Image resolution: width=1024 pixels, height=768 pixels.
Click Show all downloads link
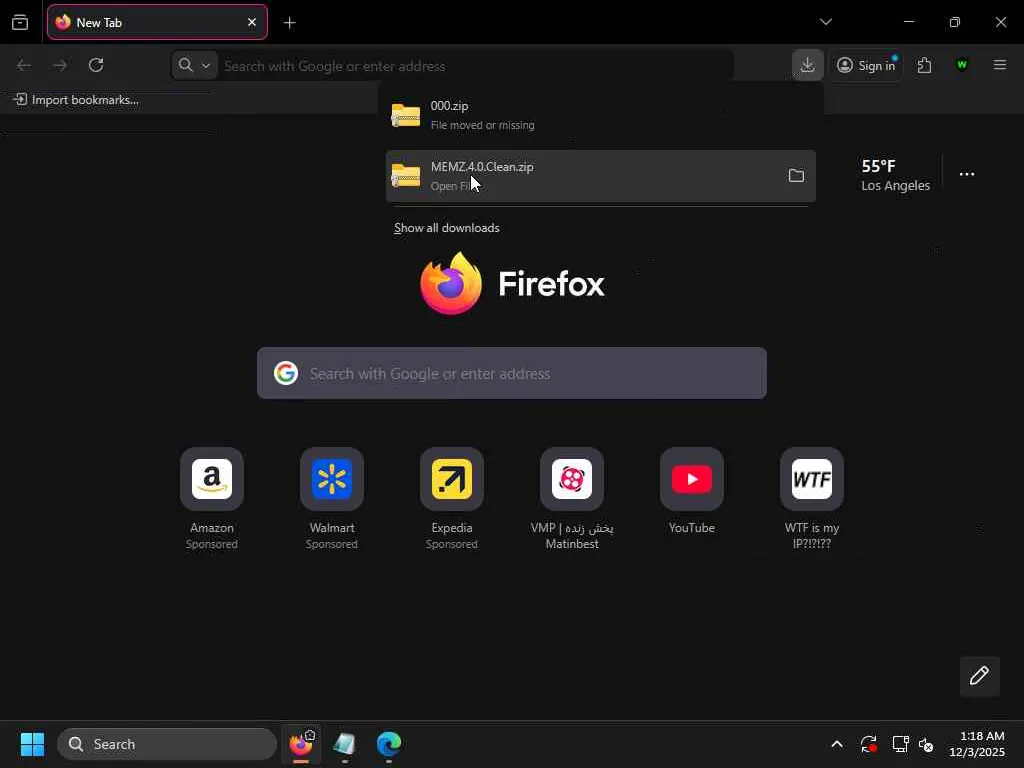pyautogui.click(x=447, y=228)
